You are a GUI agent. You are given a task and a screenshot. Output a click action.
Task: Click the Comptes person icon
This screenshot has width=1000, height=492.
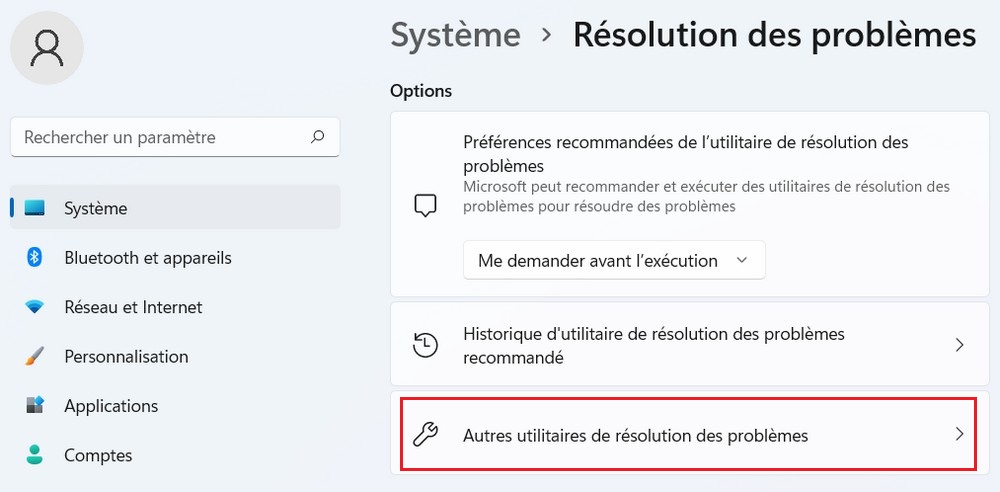(x=35, y=455)
